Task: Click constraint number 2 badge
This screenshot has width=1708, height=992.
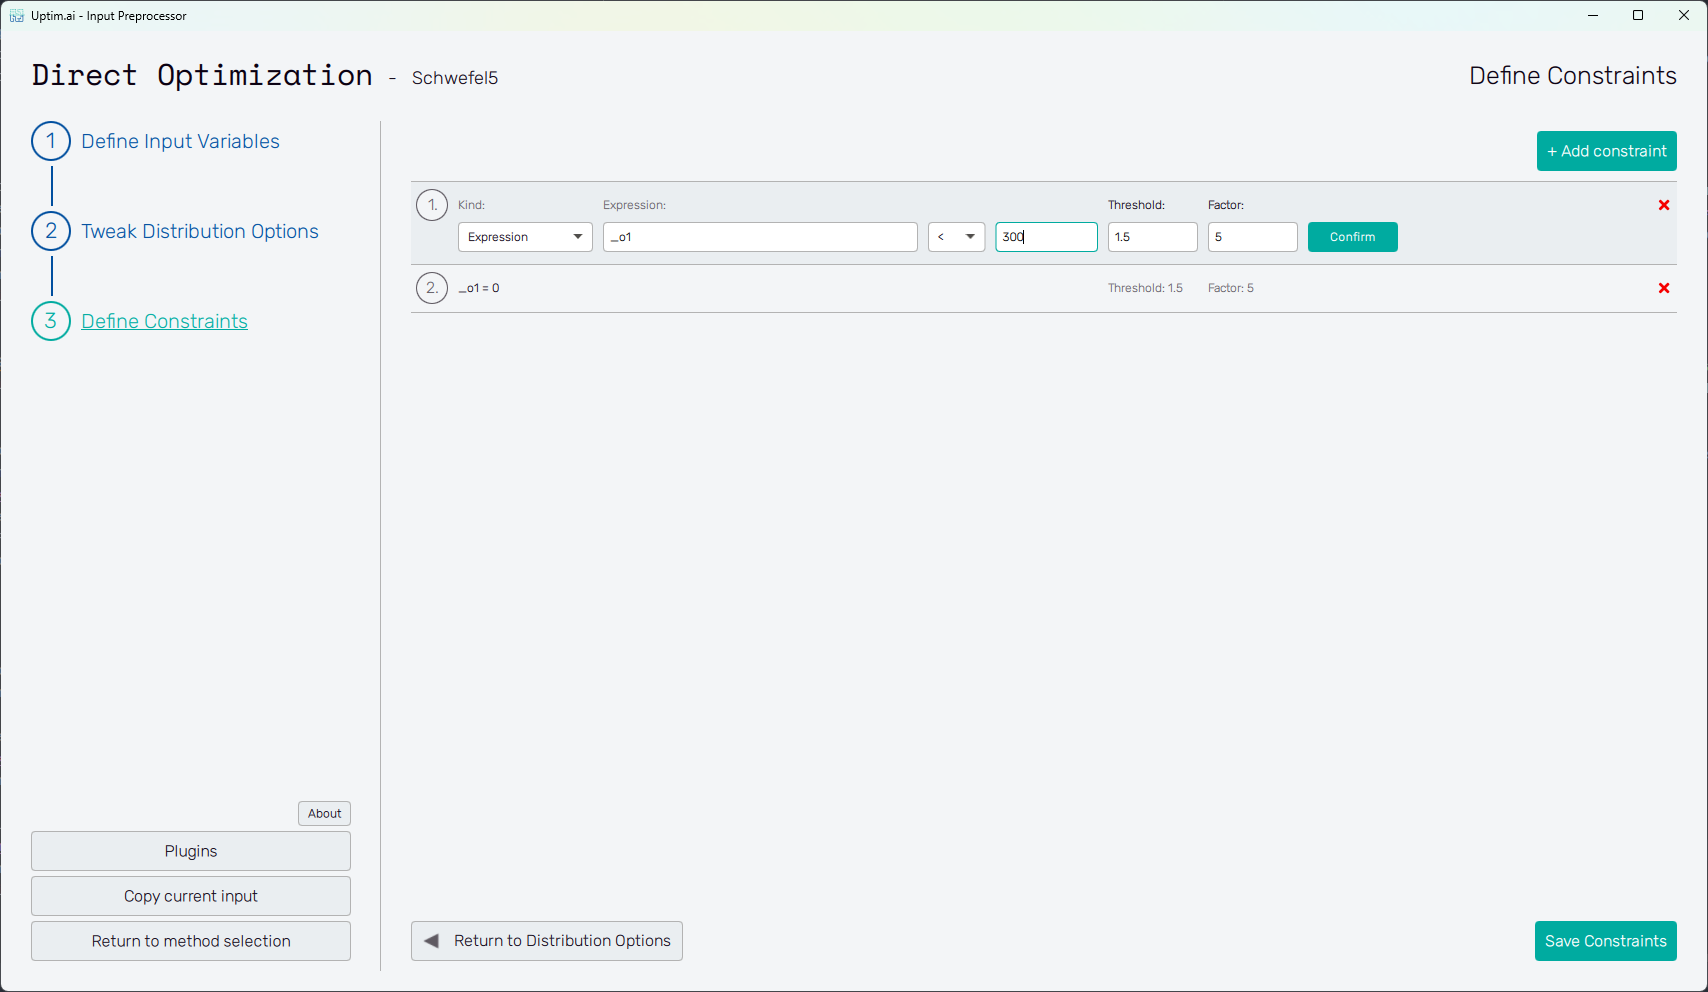Action: [x=432, y=288]
